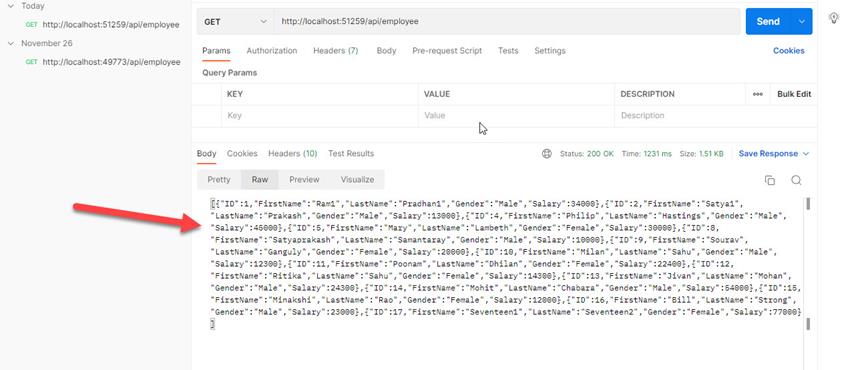Viewport: 850px width, 370px height.
Task: Click the Value input cell
Action: tap(516, 115)
